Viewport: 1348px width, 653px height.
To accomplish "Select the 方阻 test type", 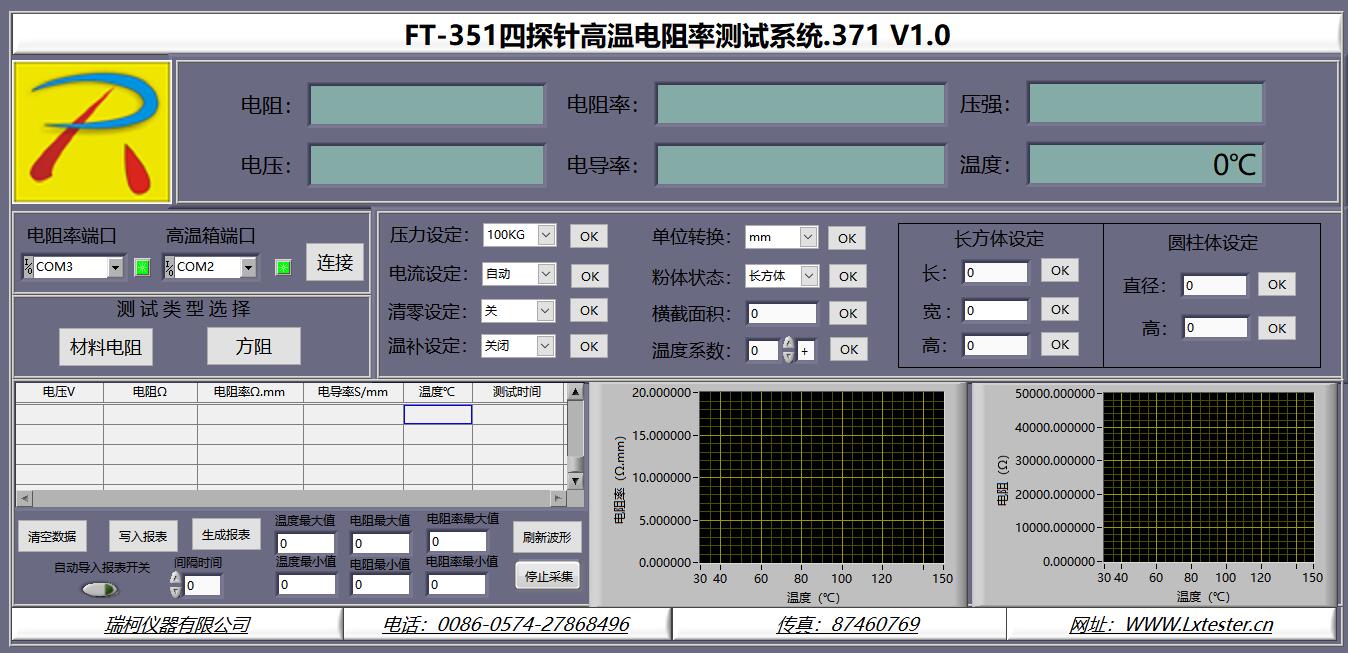I will (253, 347).
